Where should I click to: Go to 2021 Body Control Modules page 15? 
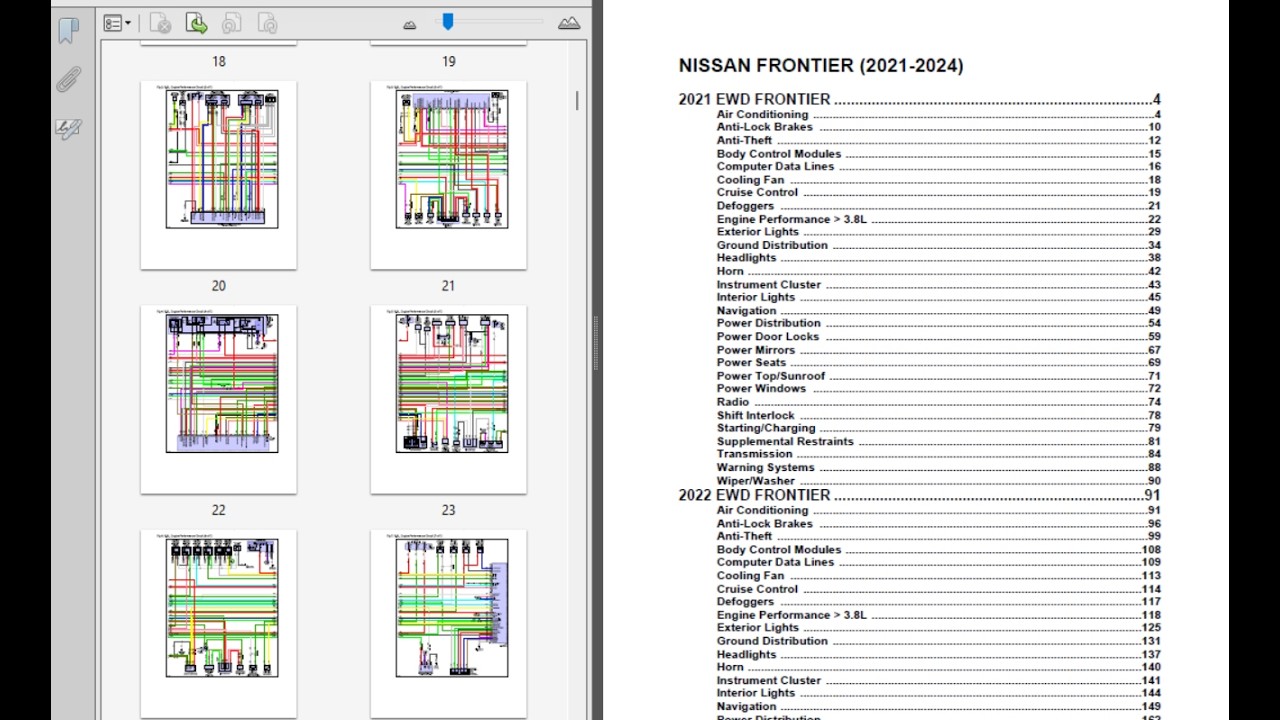(x=938, y=154)
